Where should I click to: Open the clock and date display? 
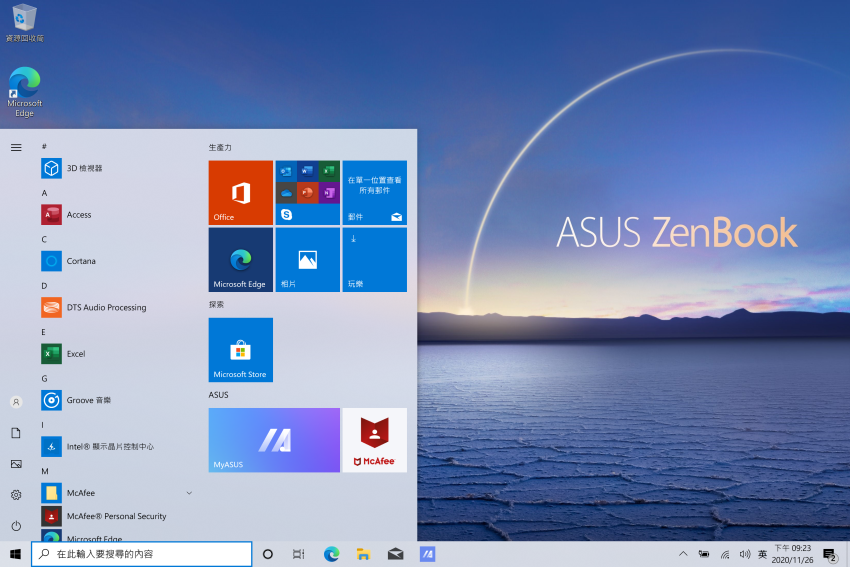point(793,554)
